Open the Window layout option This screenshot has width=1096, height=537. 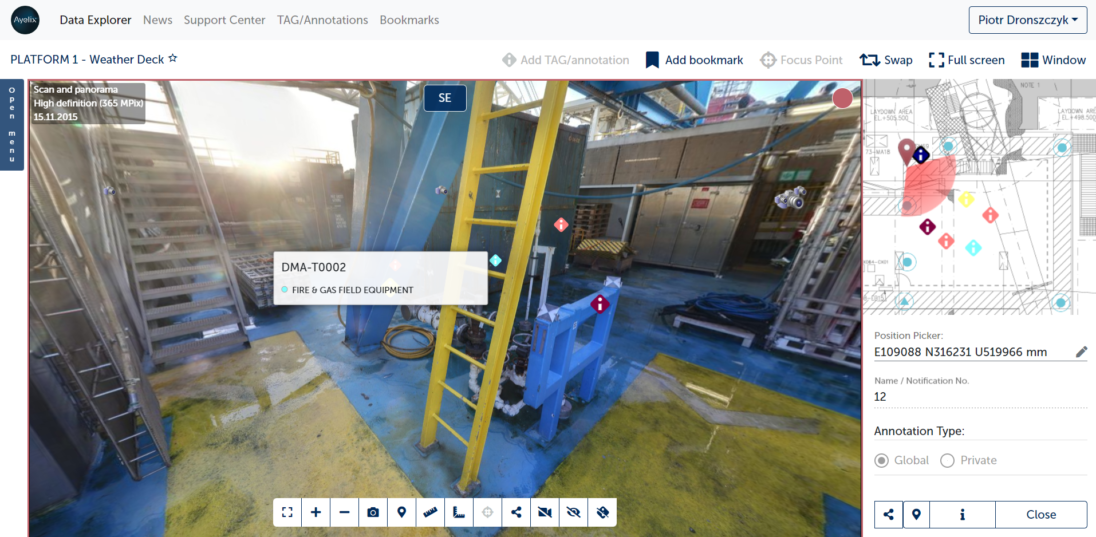pos(1053,60)
